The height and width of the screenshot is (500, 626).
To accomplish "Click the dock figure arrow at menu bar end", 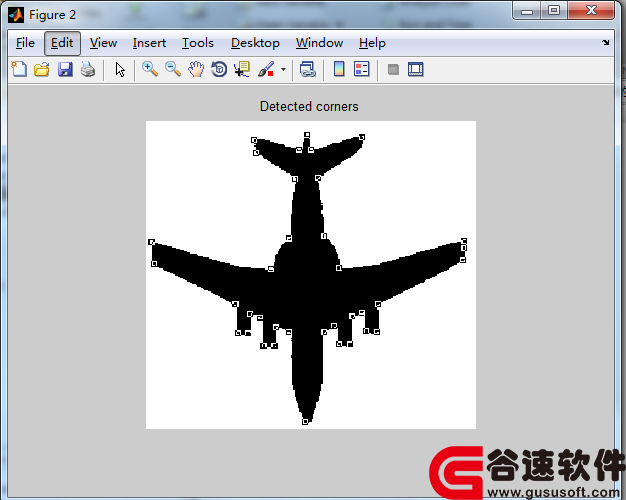I will coord(606,42).
